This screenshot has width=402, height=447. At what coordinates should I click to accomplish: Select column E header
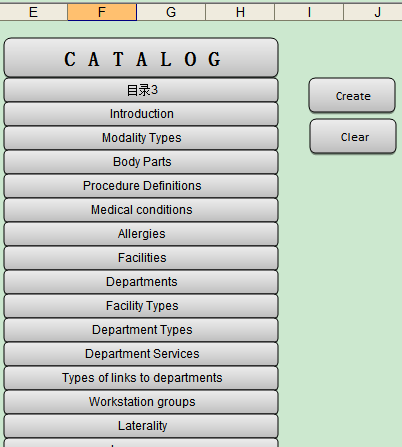(x=33, y=12)
